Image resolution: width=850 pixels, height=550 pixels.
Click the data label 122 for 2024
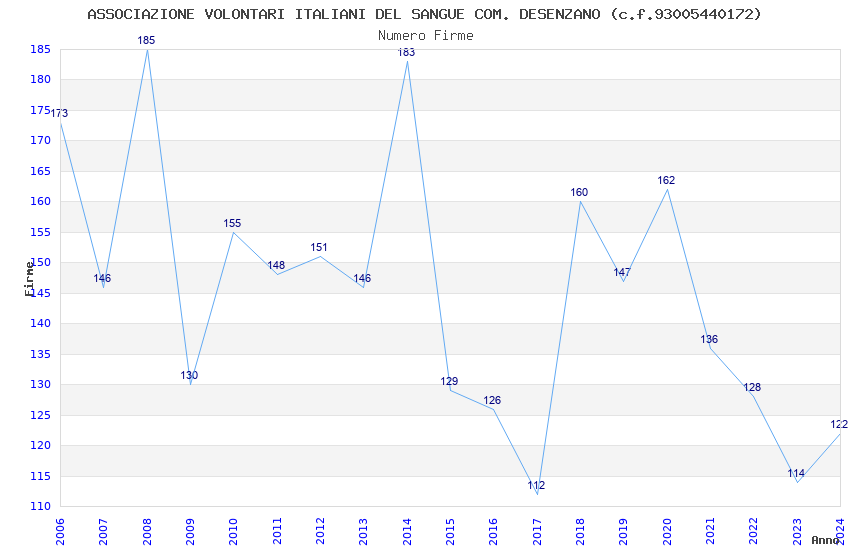pos(839,424)
